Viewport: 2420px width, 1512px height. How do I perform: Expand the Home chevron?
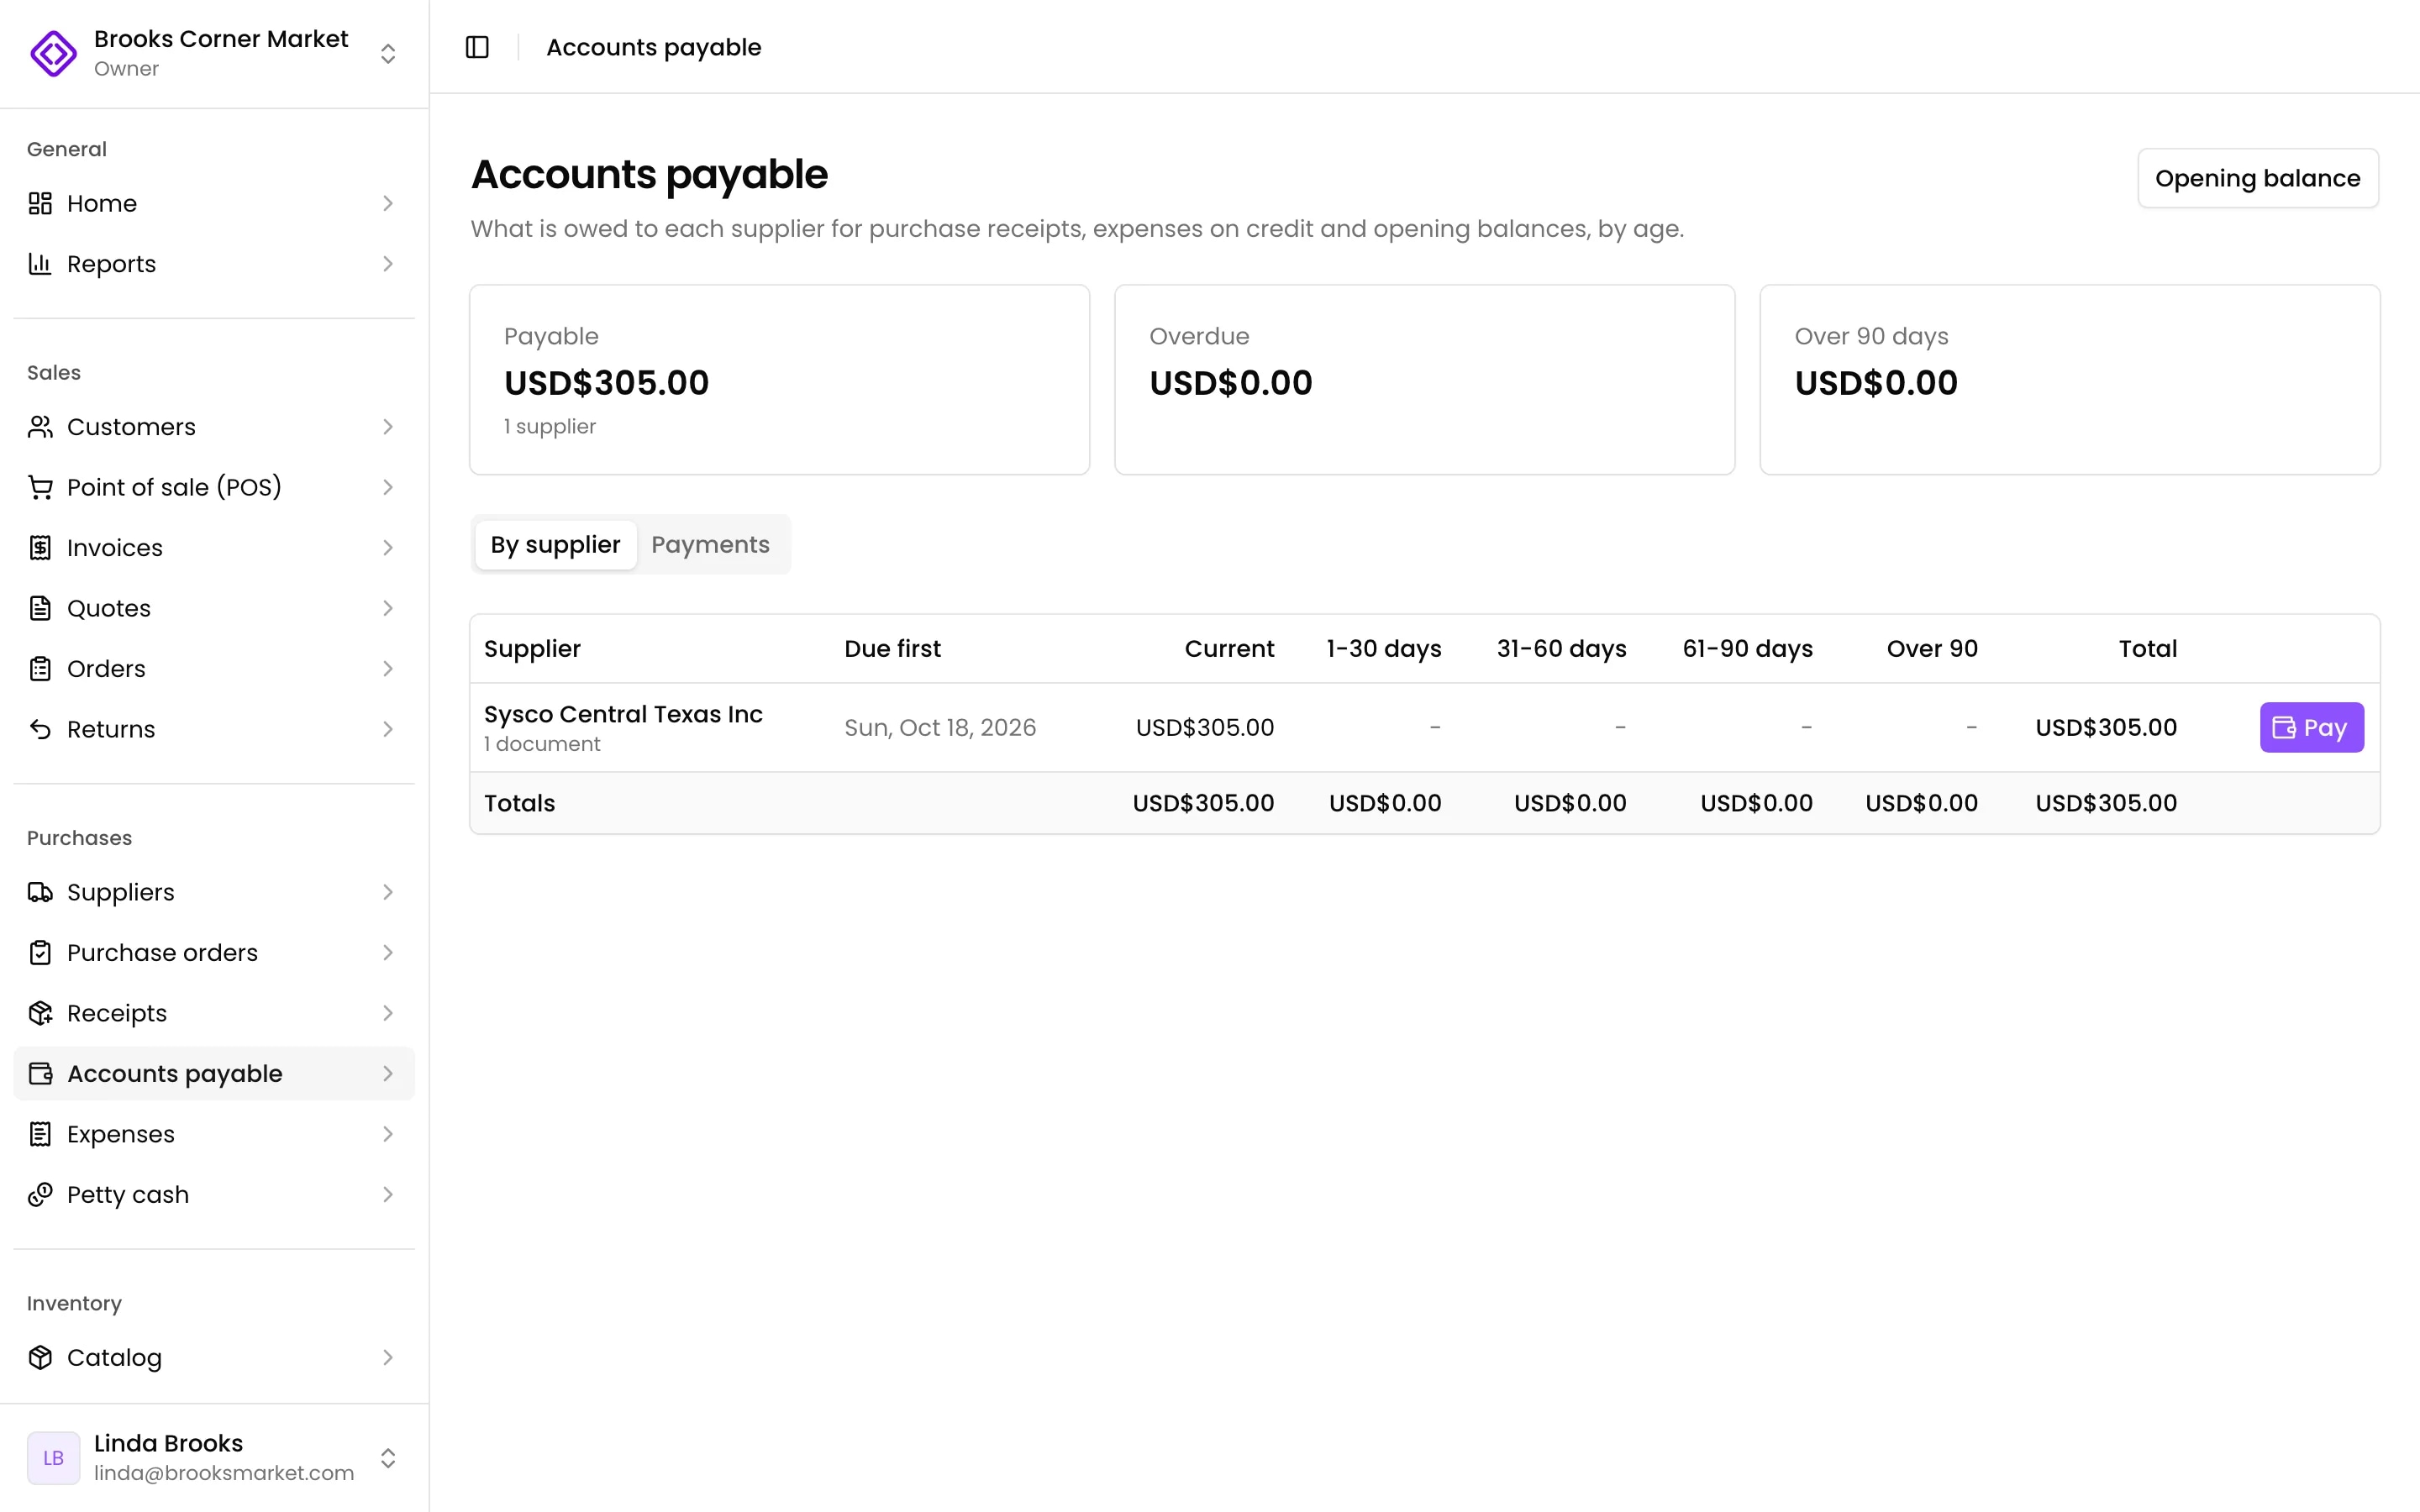tap(388, 203)
